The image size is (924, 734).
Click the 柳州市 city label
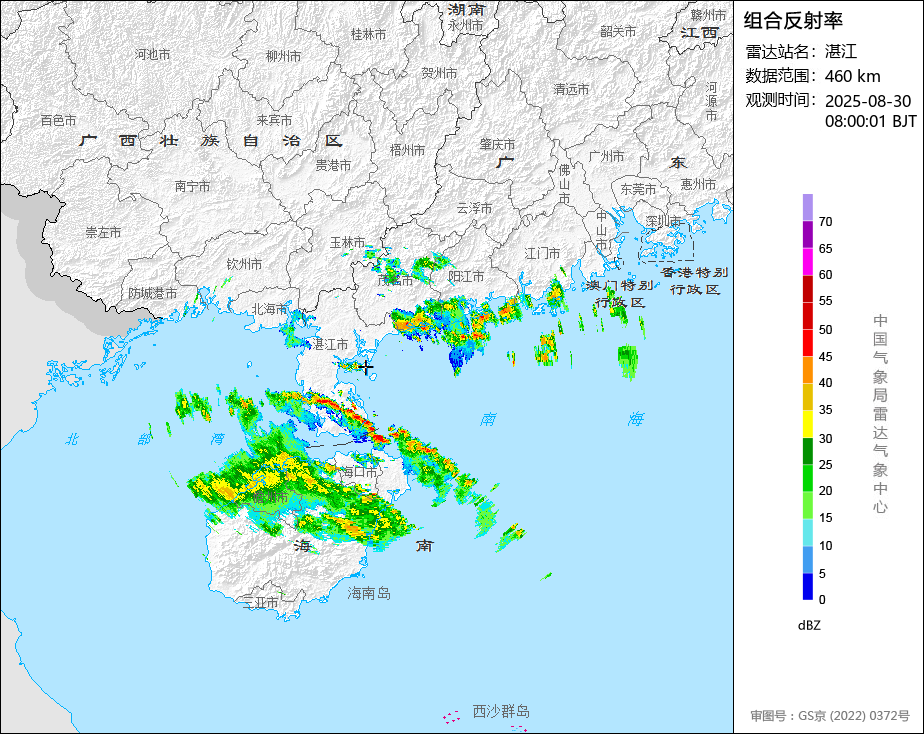(283, 56)
